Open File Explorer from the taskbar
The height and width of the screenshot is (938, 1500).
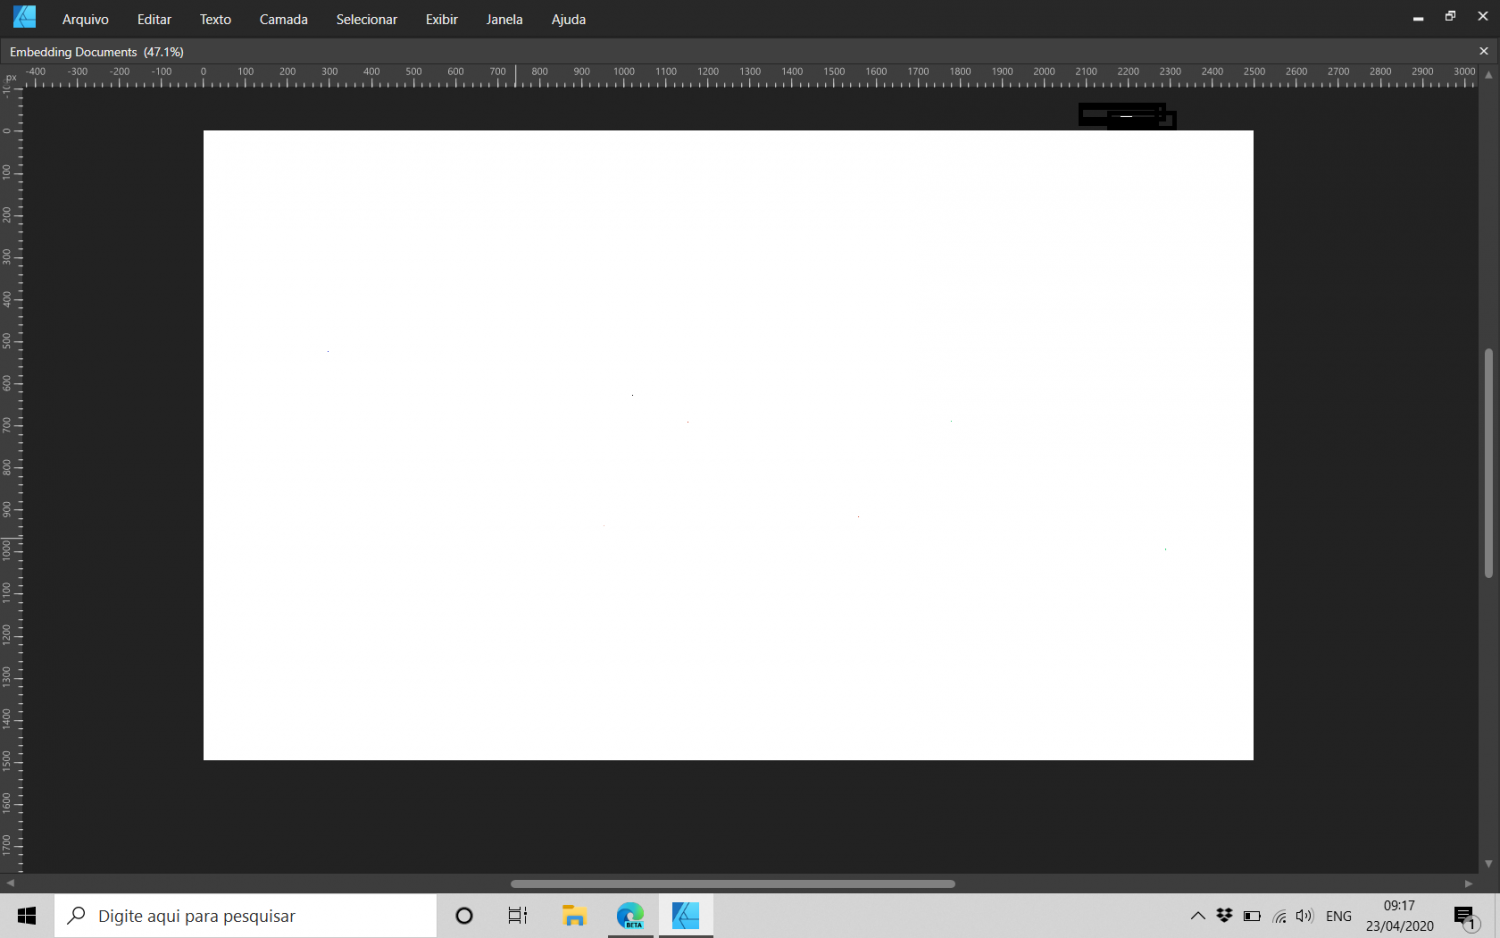point(573,915)
